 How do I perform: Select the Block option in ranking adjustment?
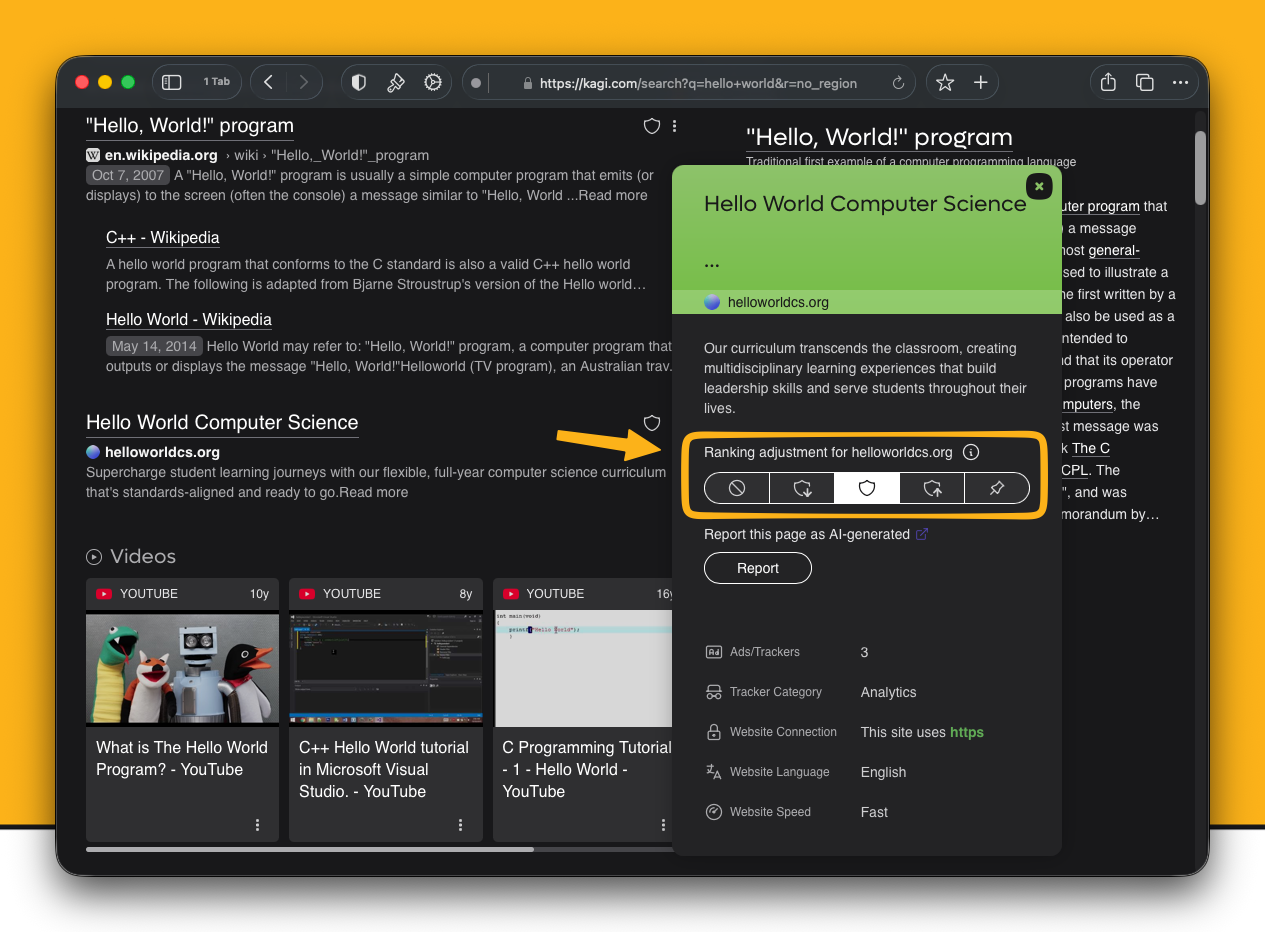(x=737, y=488)
